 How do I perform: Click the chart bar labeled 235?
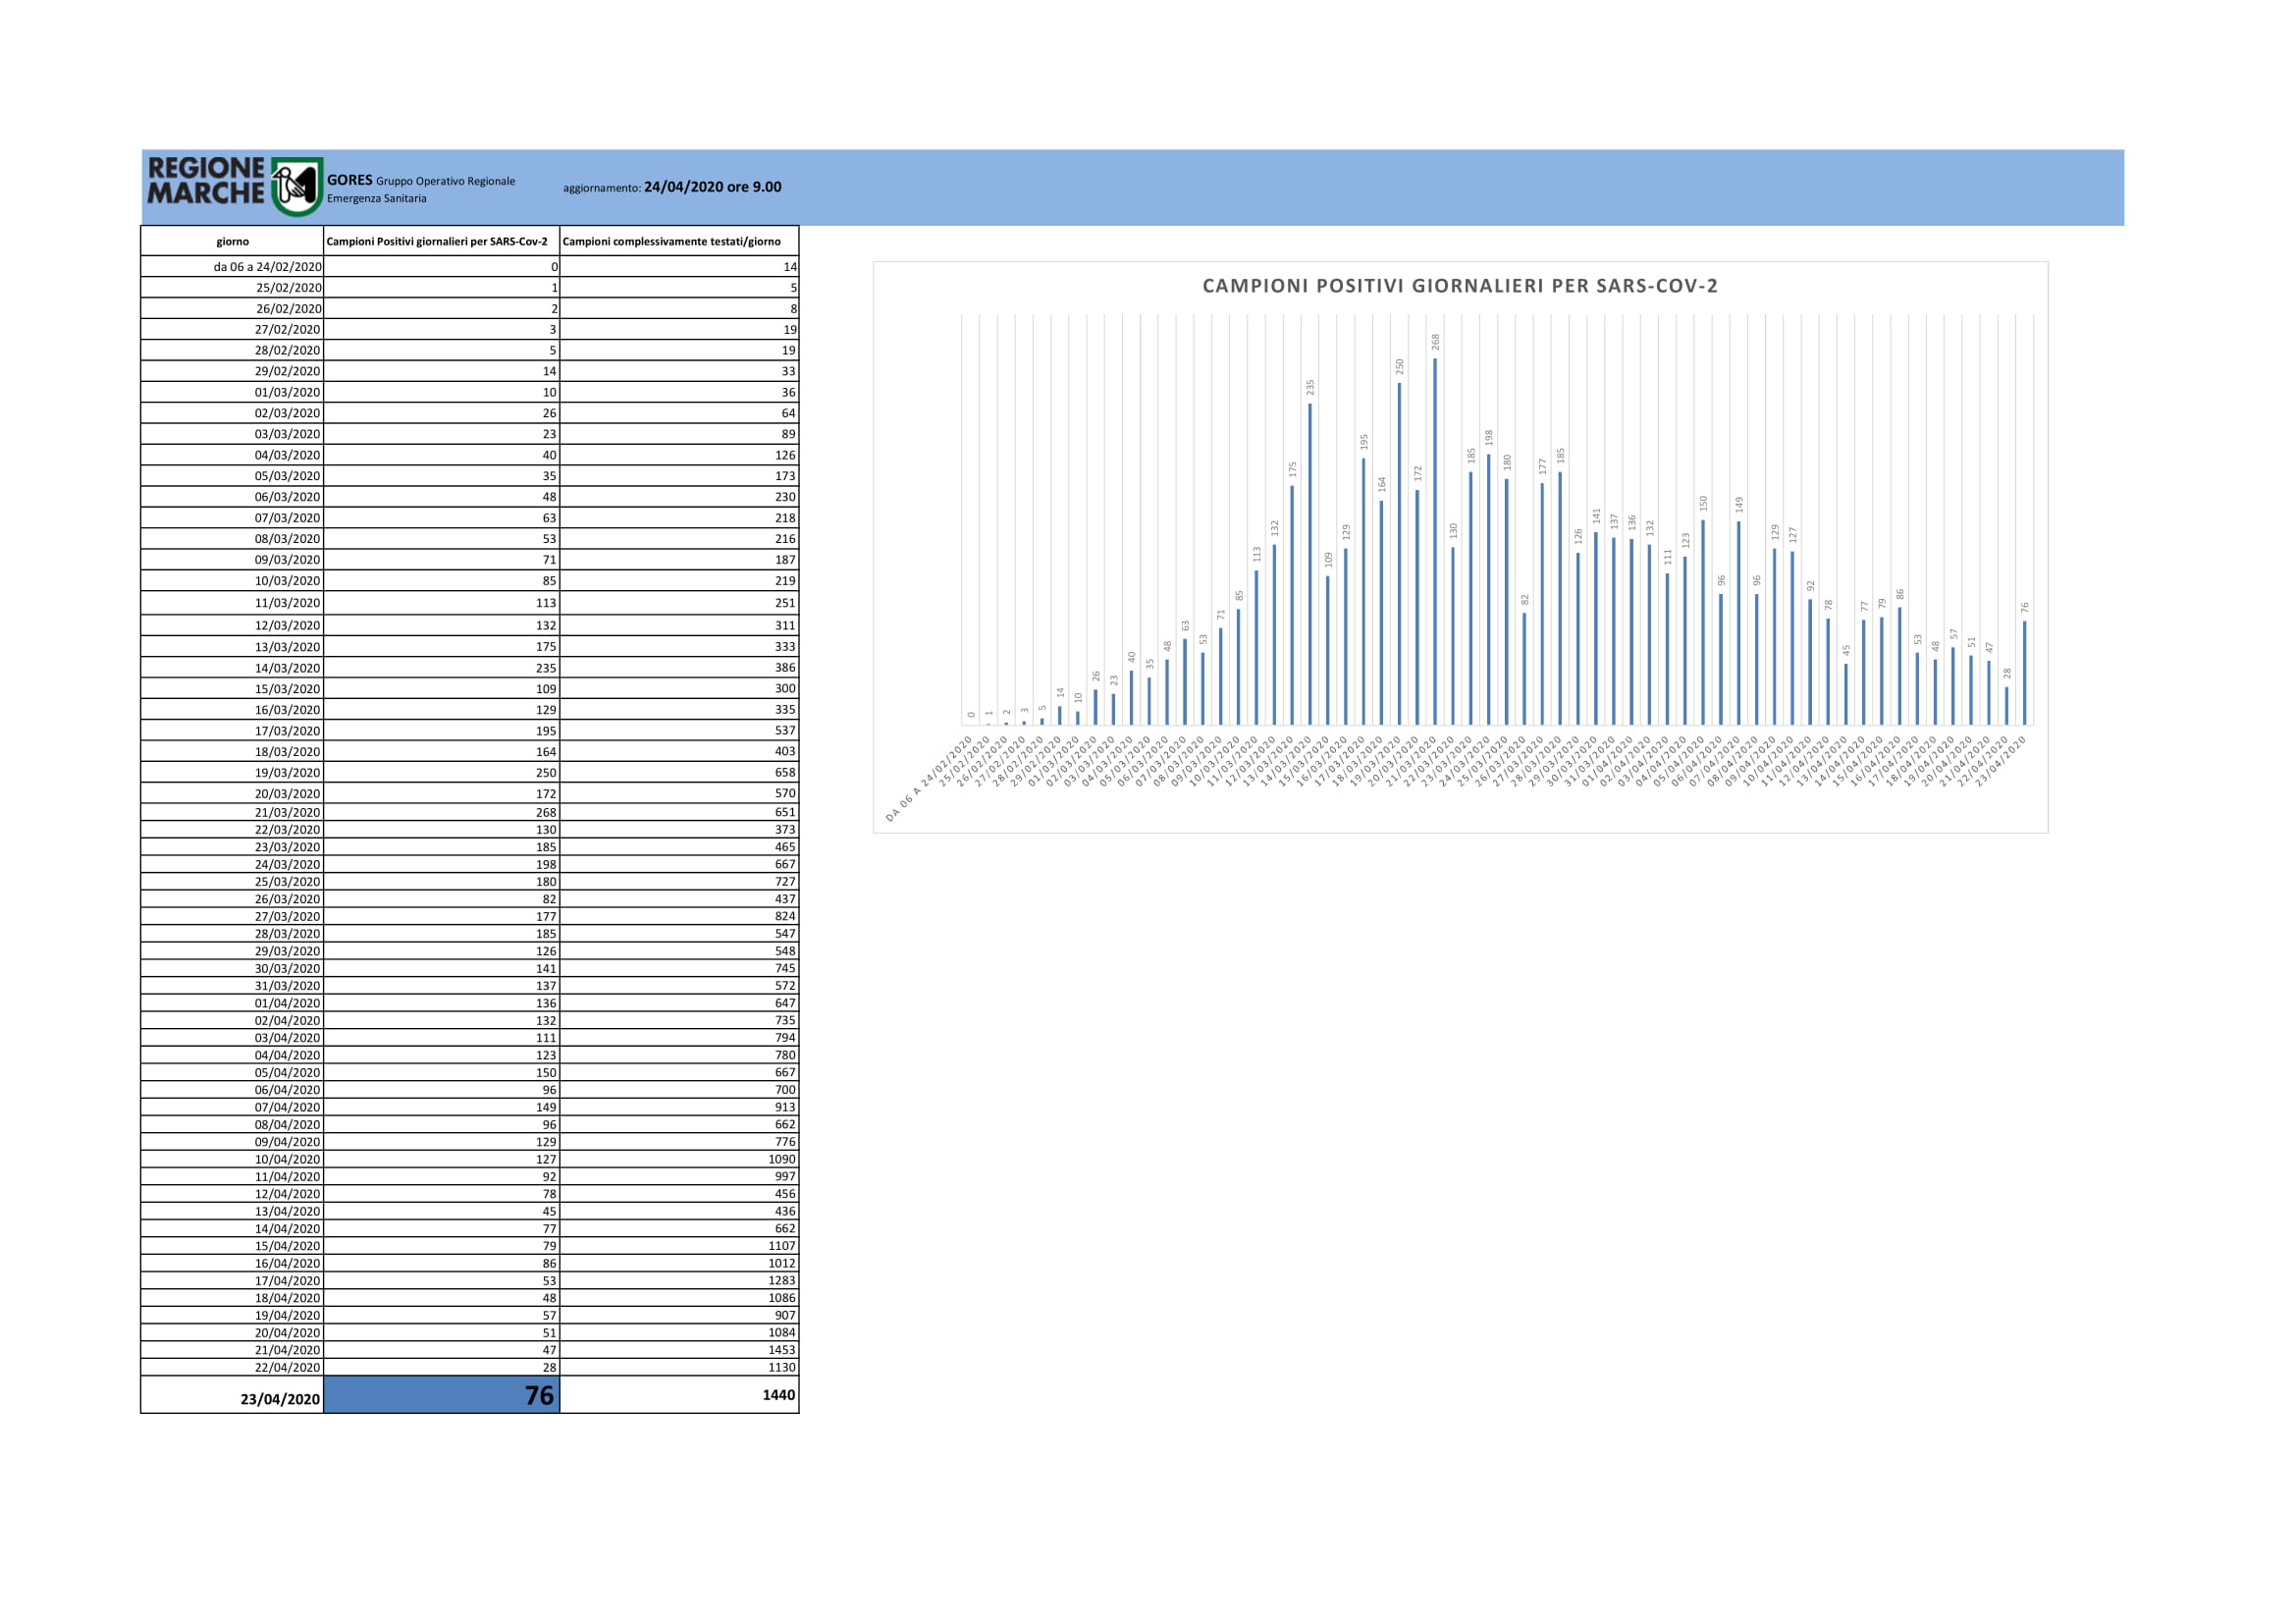click(1310, 564)
